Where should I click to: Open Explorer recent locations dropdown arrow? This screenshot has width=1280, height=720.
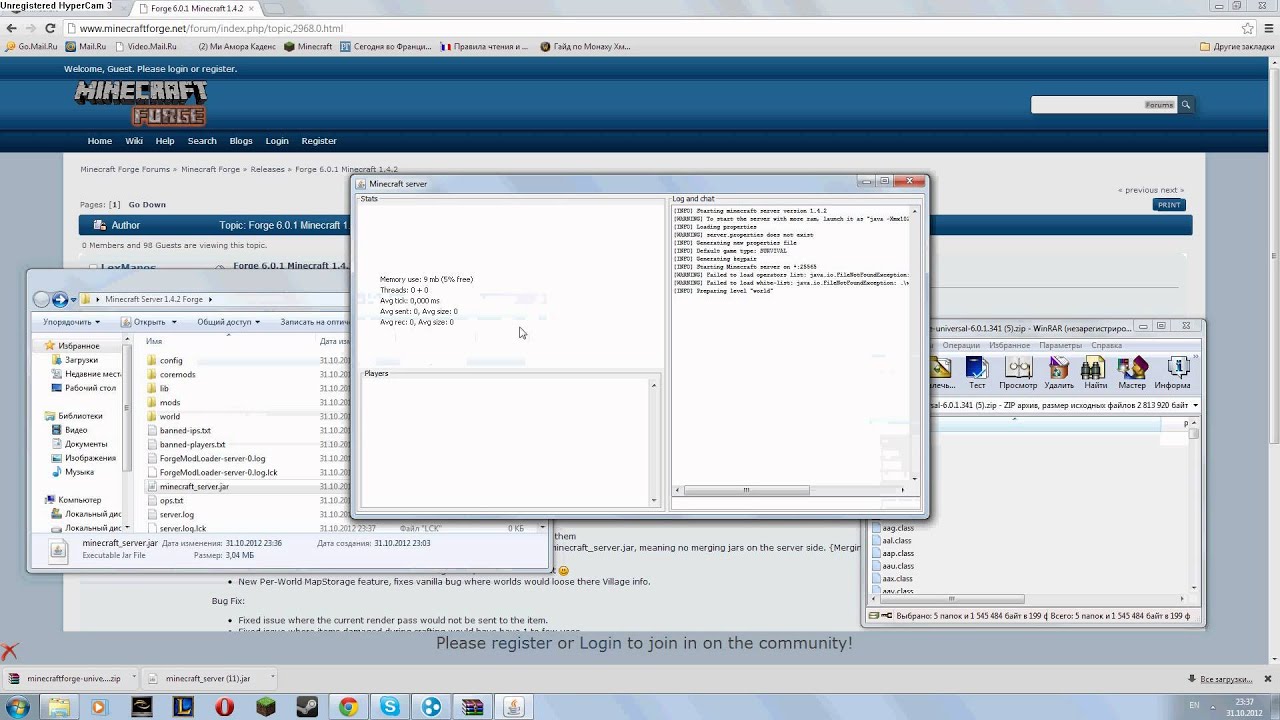tap(75, 299)
